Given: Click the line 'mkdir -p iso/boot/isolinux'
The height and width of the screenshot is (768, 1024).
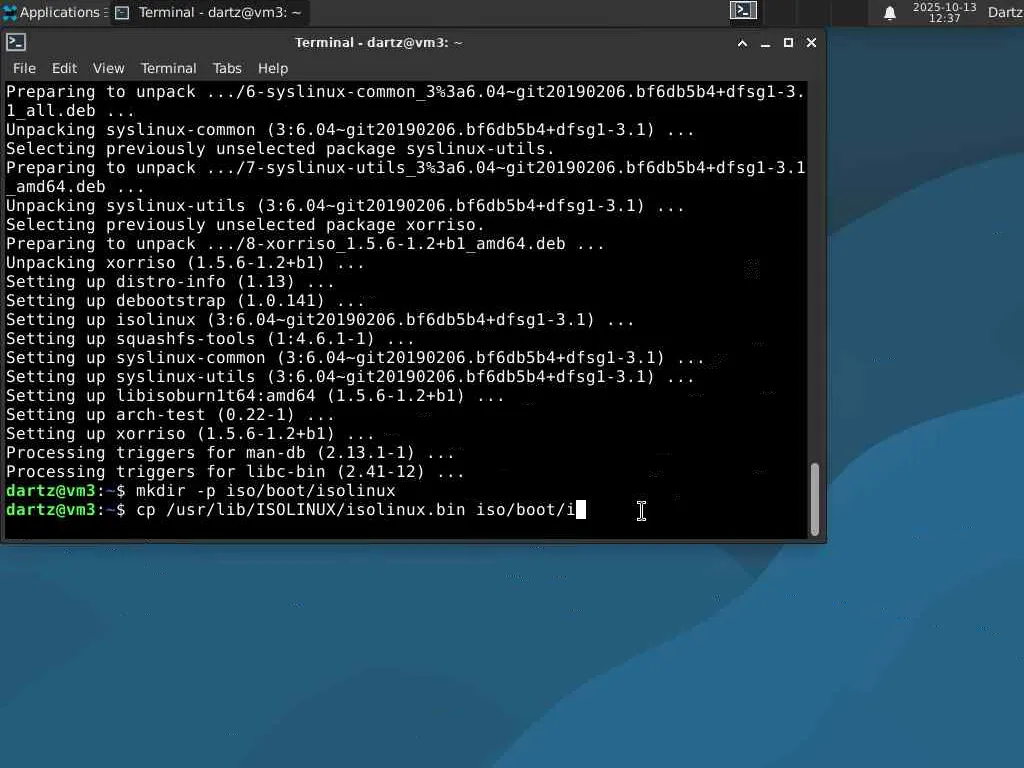Looking at the screenshot, I should 265,490.
